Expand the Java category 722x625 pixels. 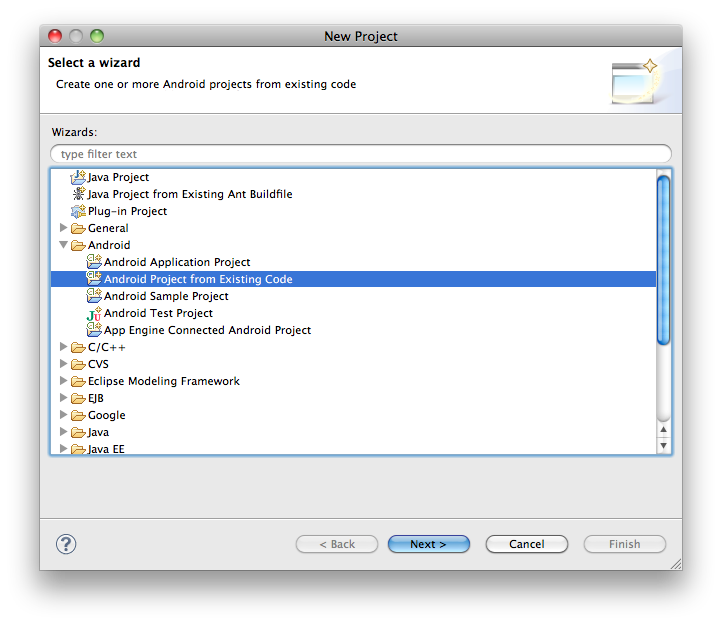[64, 432]
